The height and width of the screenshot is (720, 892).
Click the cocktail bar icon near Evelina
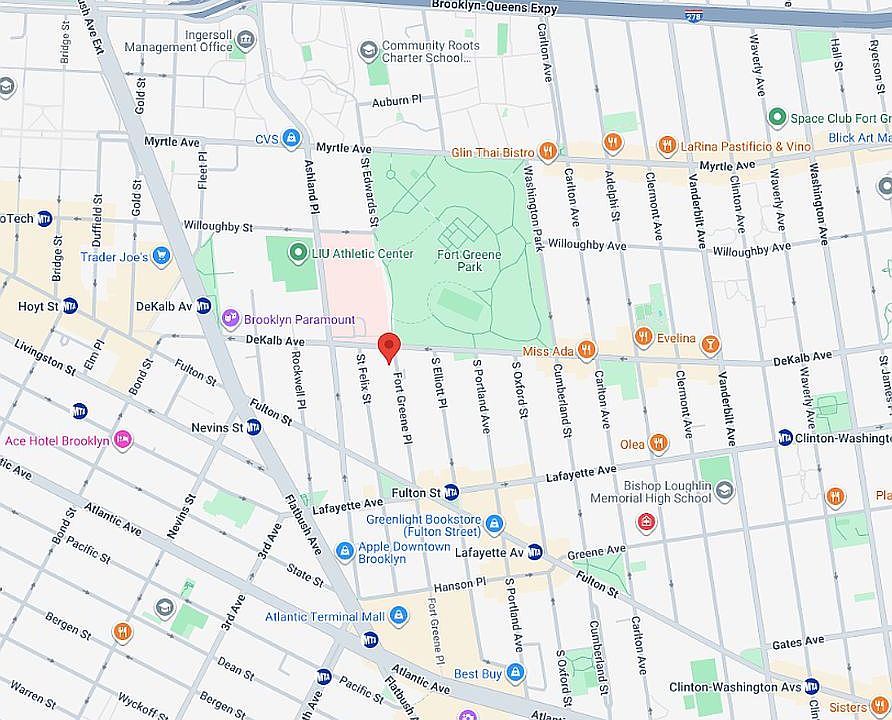click(x=710, y=345)
